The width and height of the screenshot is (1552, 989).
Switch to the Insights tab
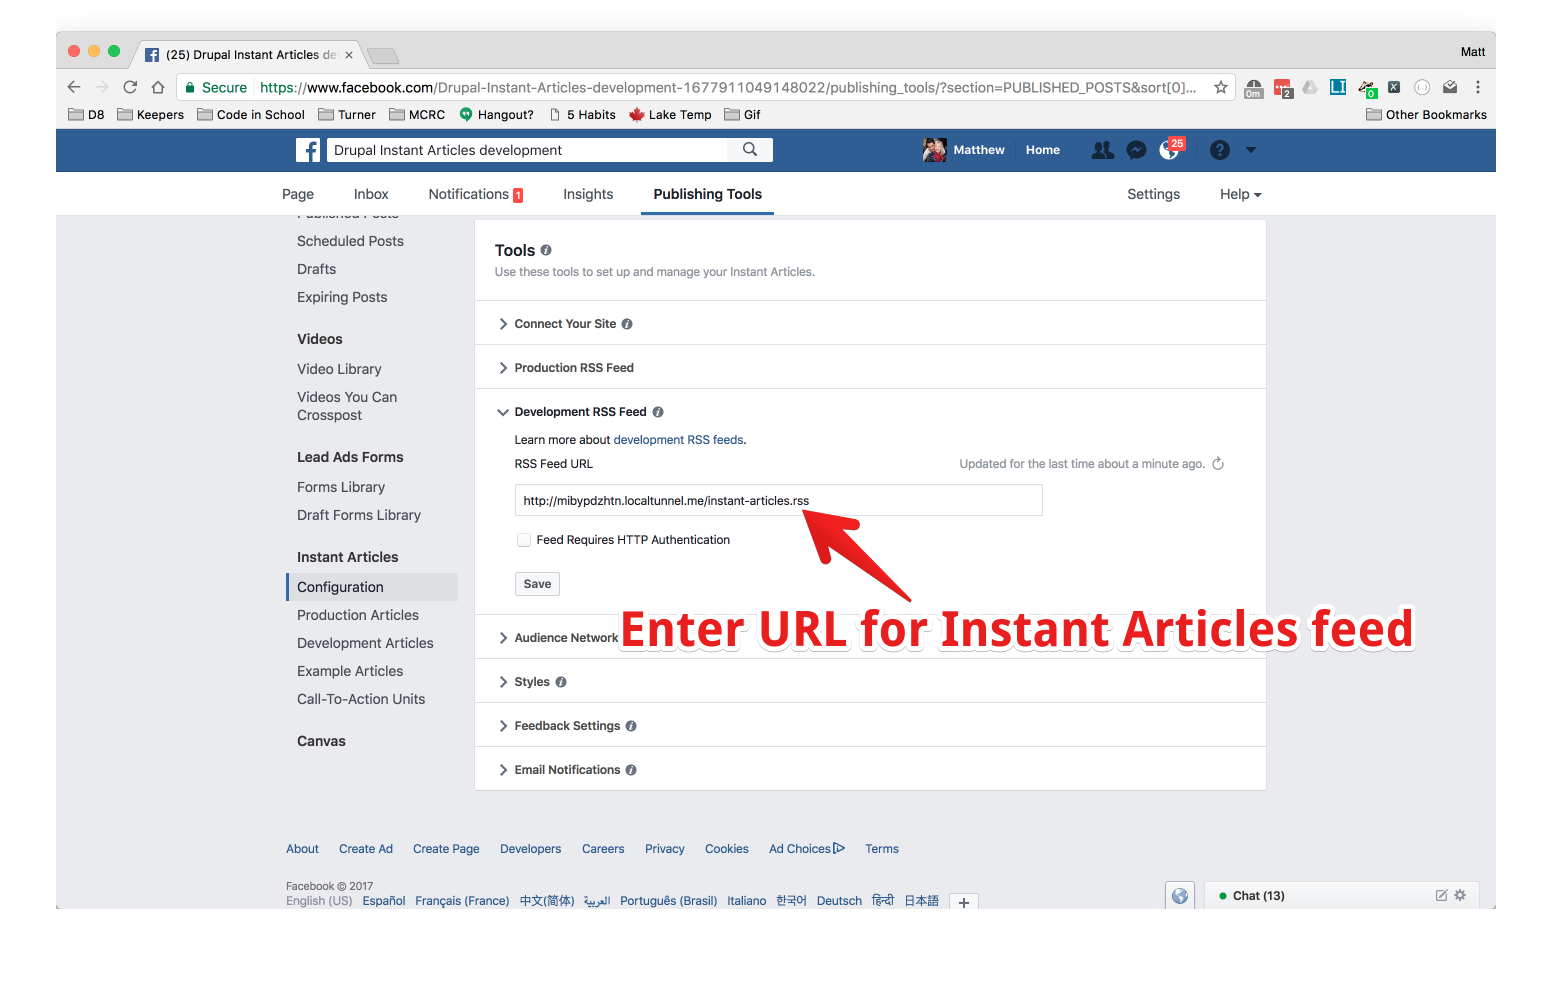click(x=587, y=193)
